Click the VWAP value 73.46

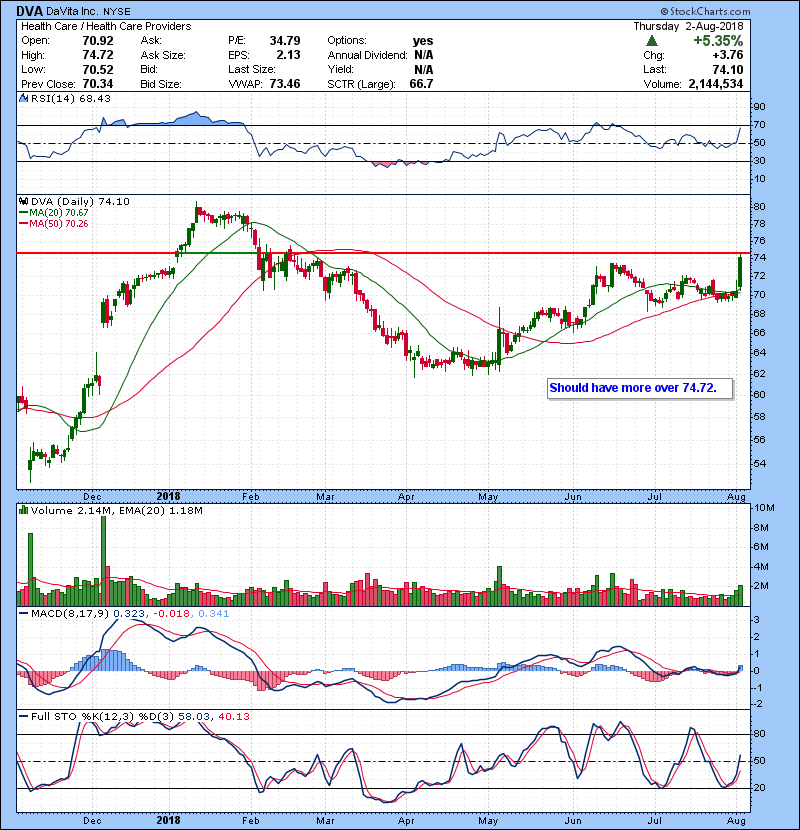click(285, 84)
